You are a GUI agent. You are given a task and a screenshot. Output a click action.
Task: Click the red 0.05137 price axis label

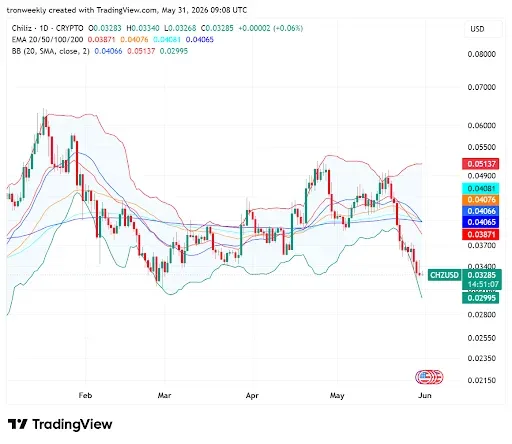(x=481, y=164)
